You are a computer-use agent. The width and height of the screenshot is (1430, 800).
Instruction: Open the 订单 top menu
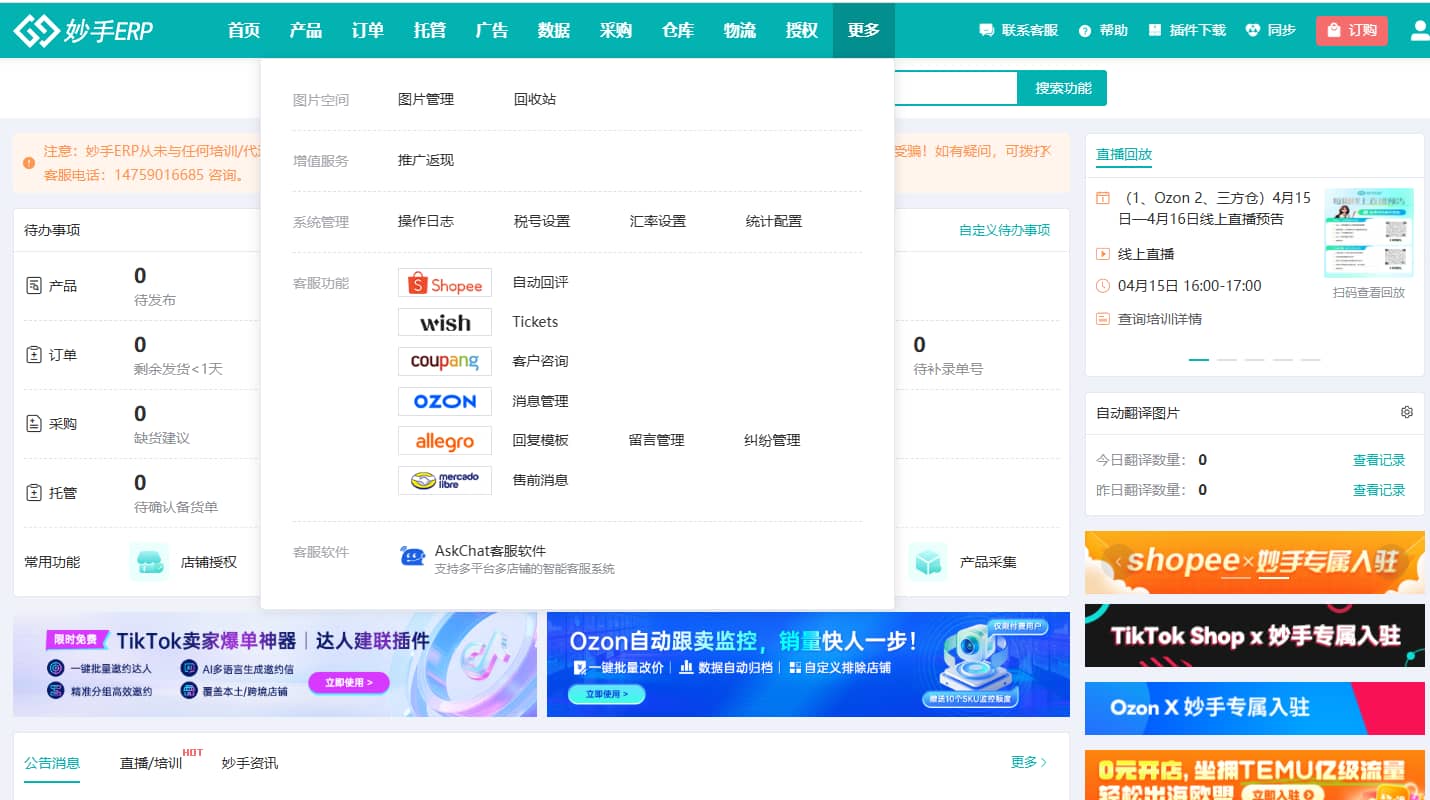coord(367,30)
